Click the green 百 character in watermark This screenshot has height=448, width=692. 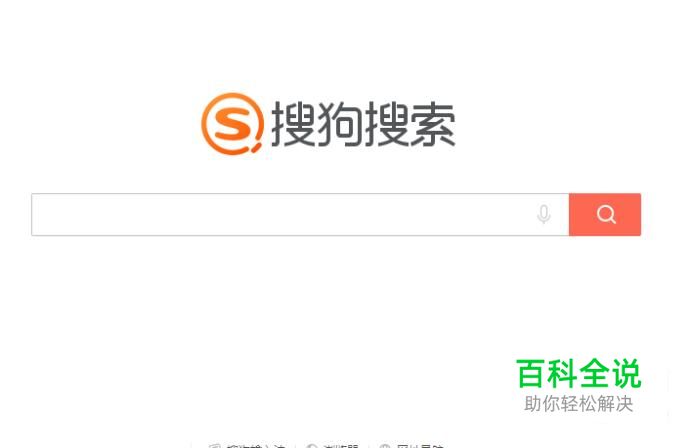[530, 373]
